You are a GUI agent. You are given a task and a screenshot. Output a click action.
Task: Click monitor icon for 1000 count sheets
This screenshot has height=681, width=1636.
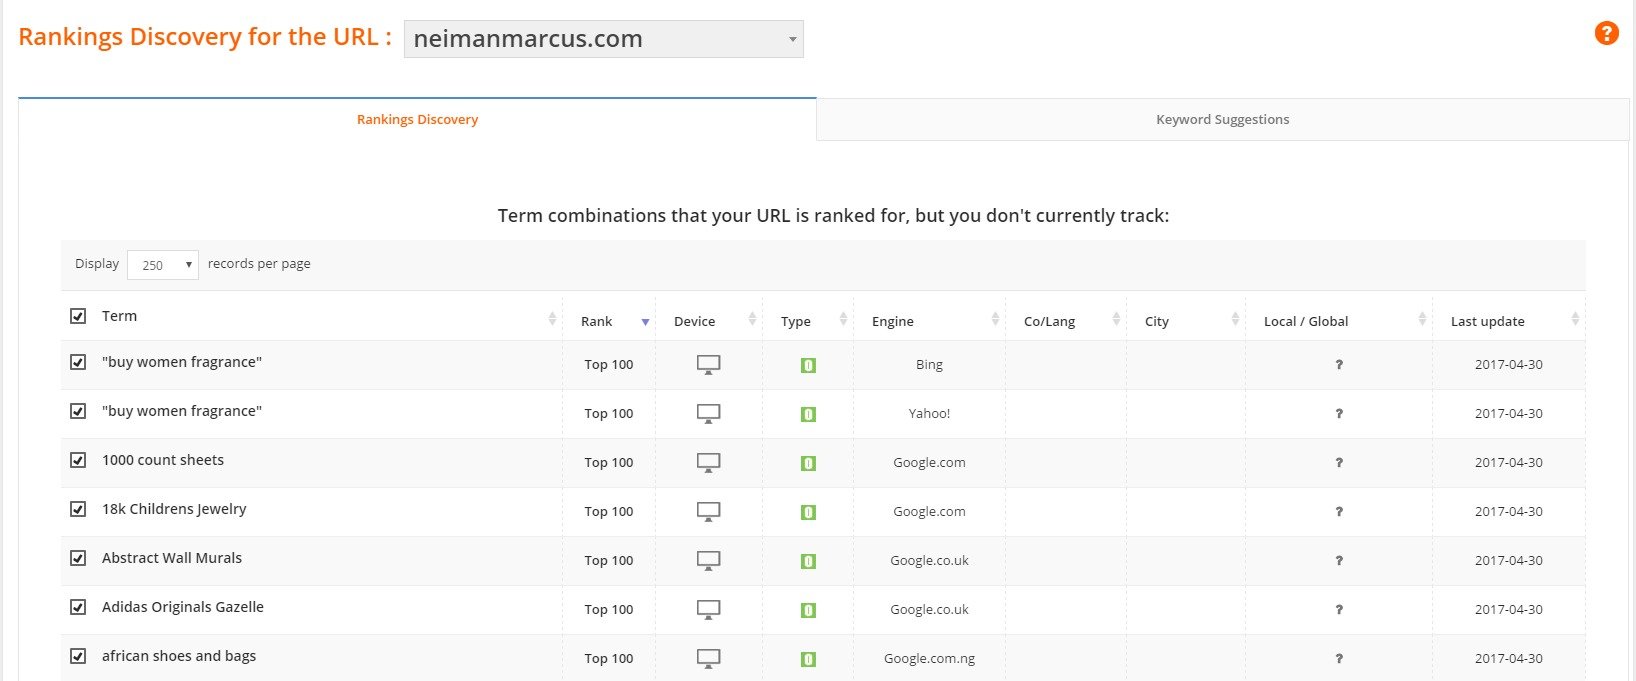tap(708, 463)
